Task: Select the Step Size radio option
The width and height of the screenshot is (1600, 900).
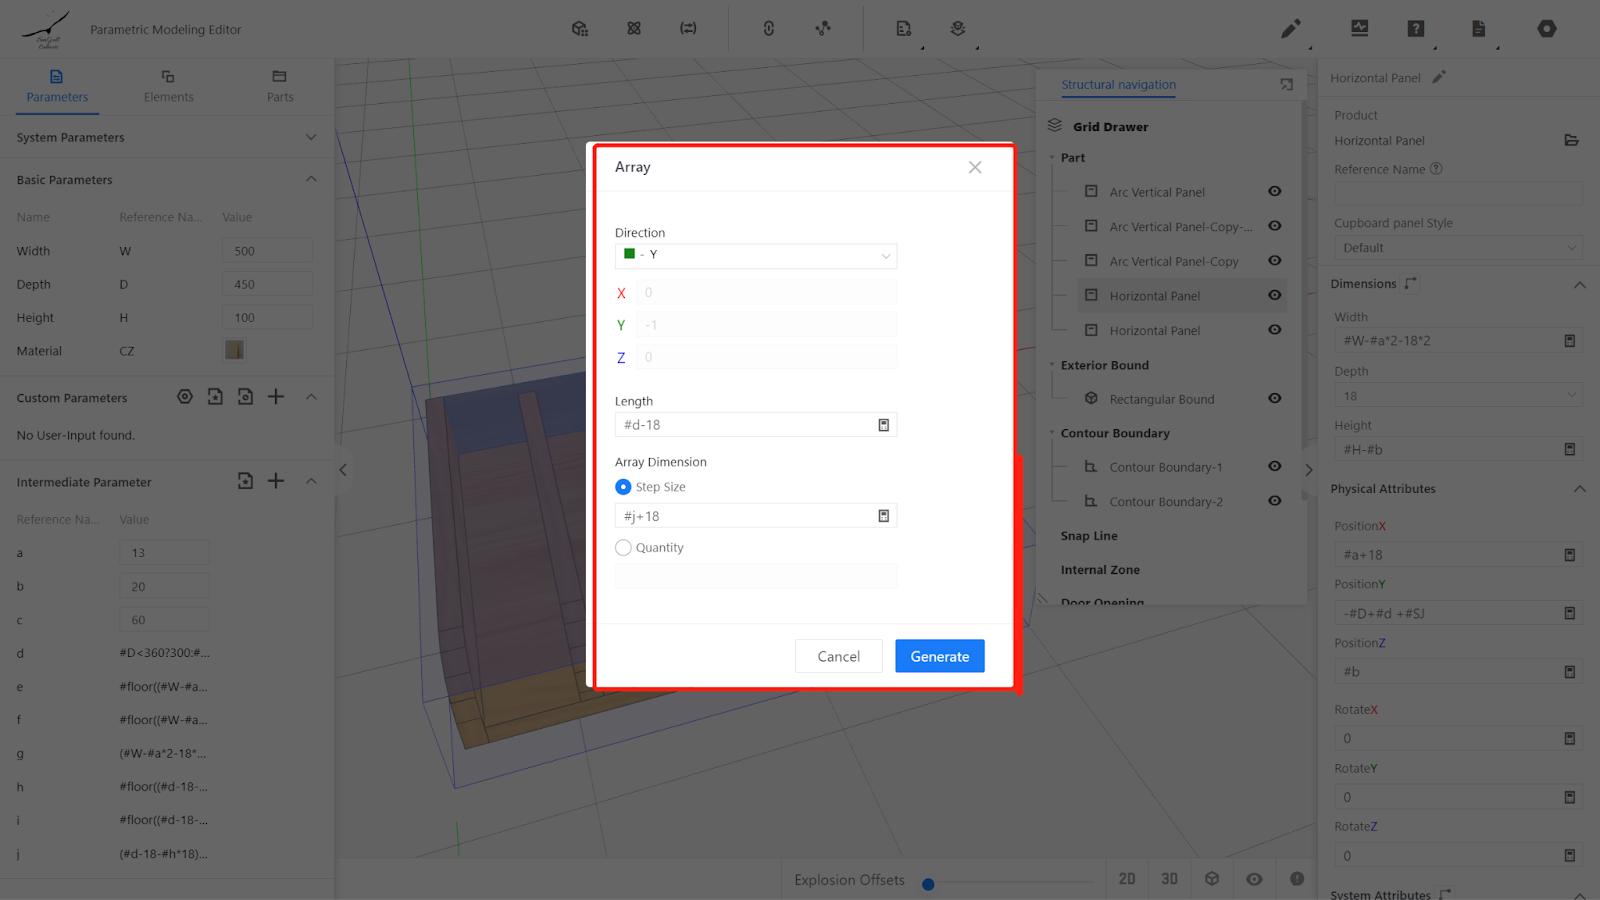Action: coord(623,487)
